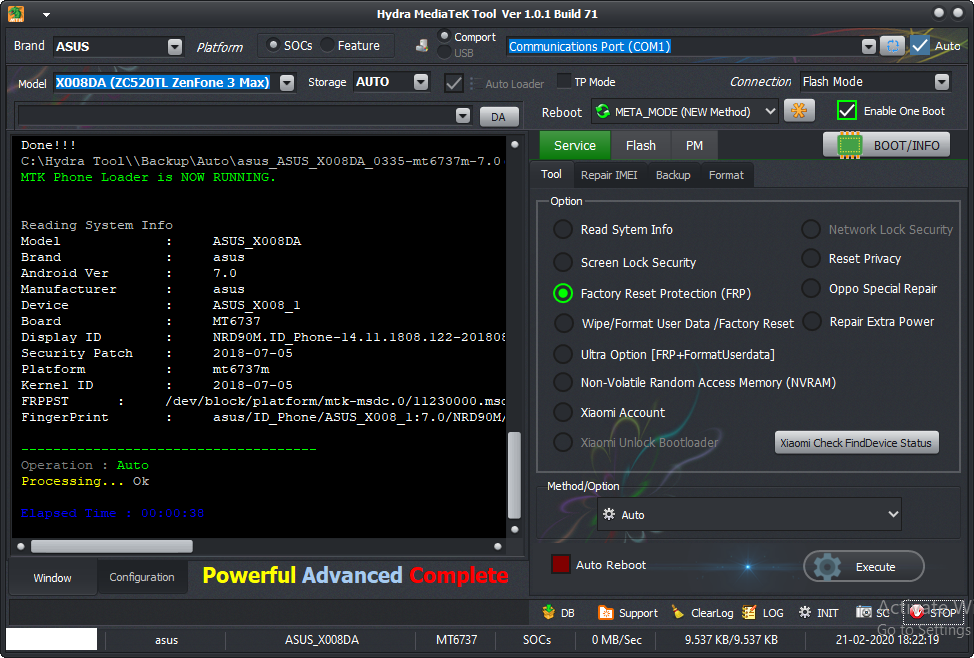
Task: Toggle the Auto port checkbox
Action: coord(920,45)
